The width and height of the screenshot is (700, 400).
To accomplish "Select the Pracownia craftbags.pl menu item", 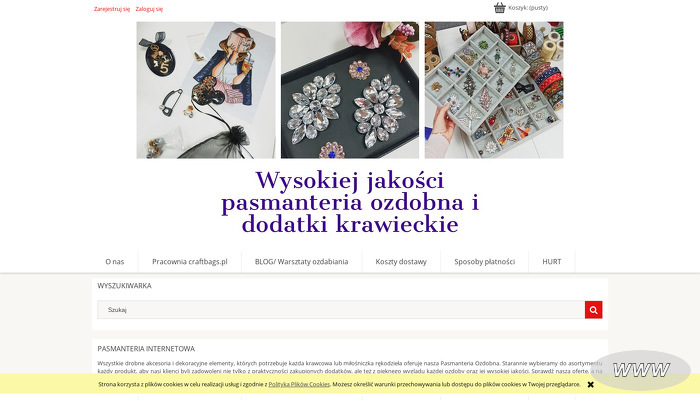I will pos(190,262).
